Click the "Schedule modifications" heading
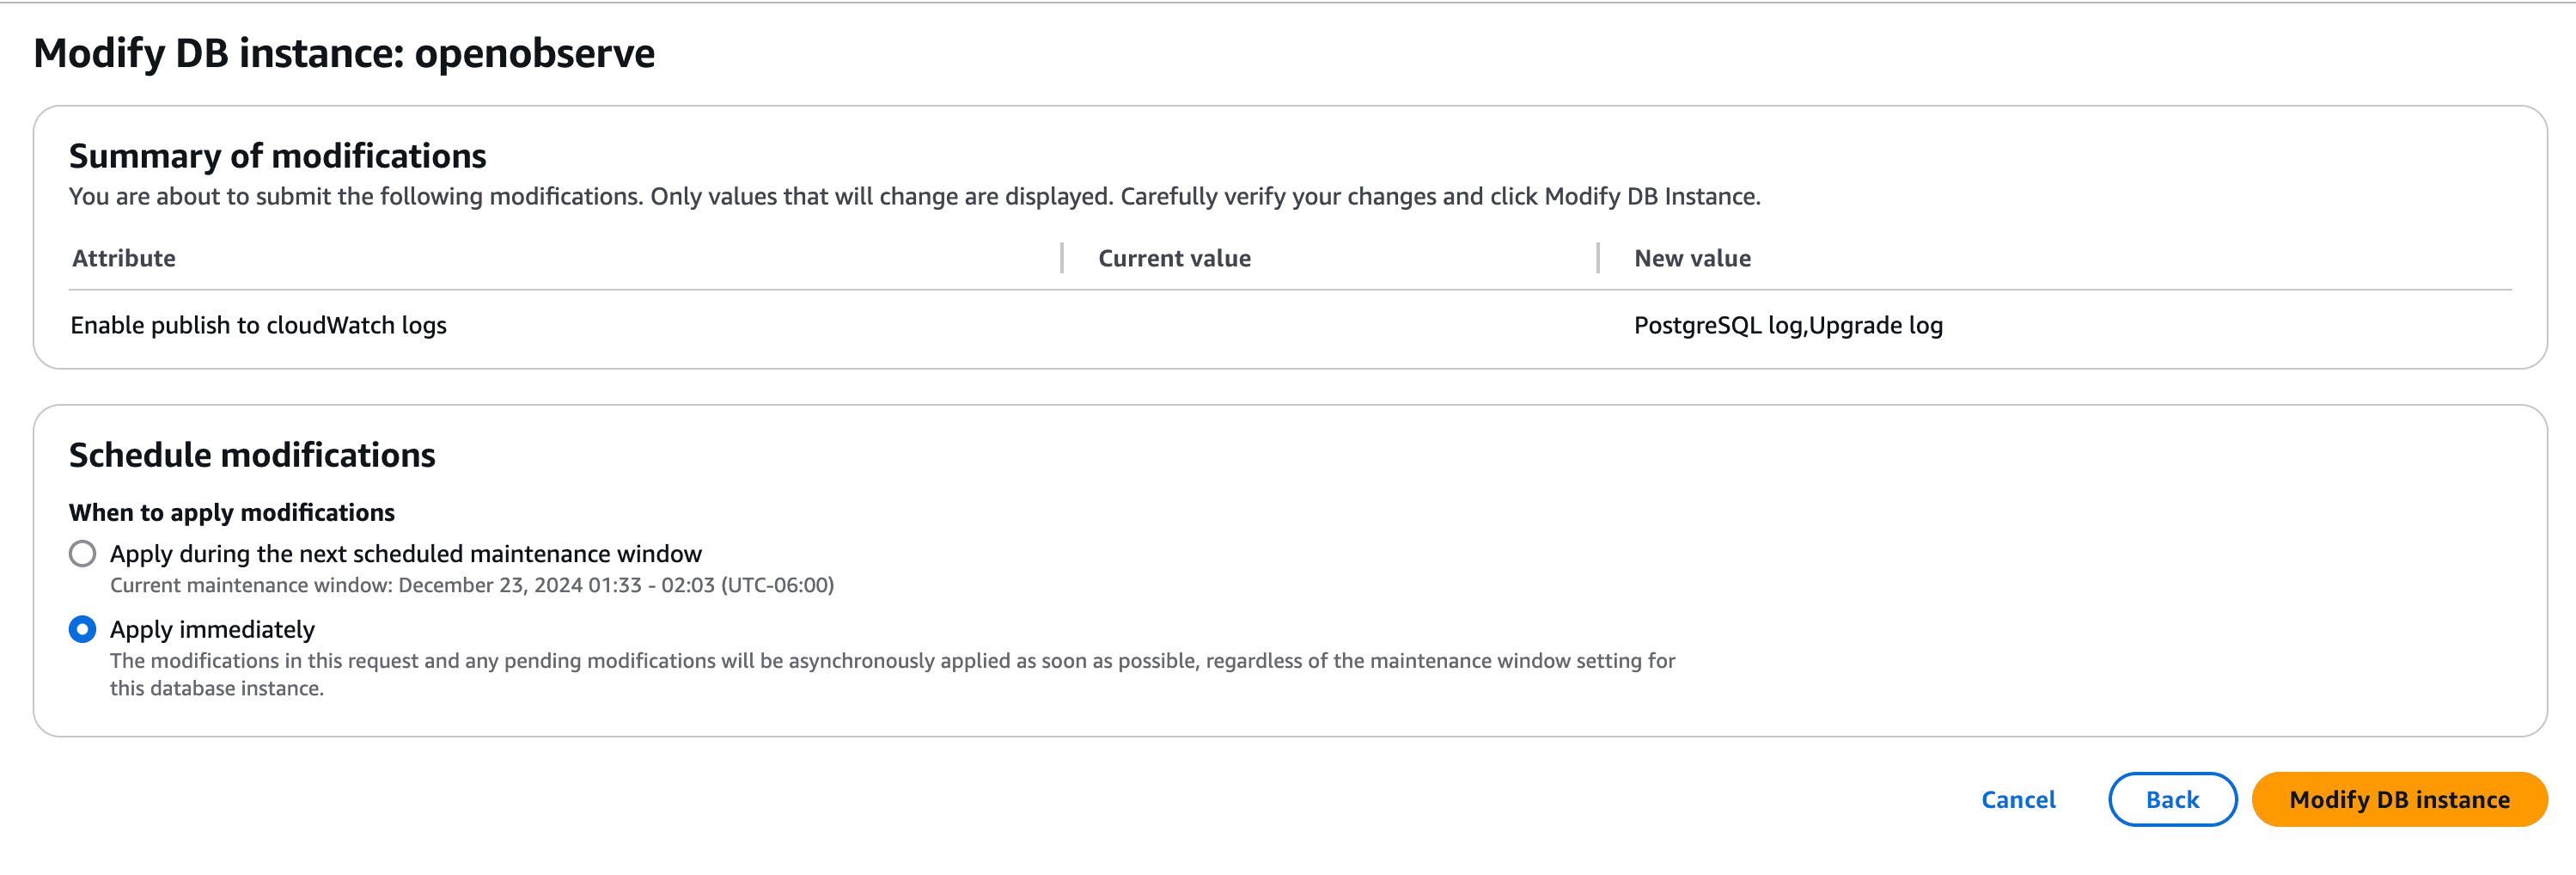 pos(251,454)
